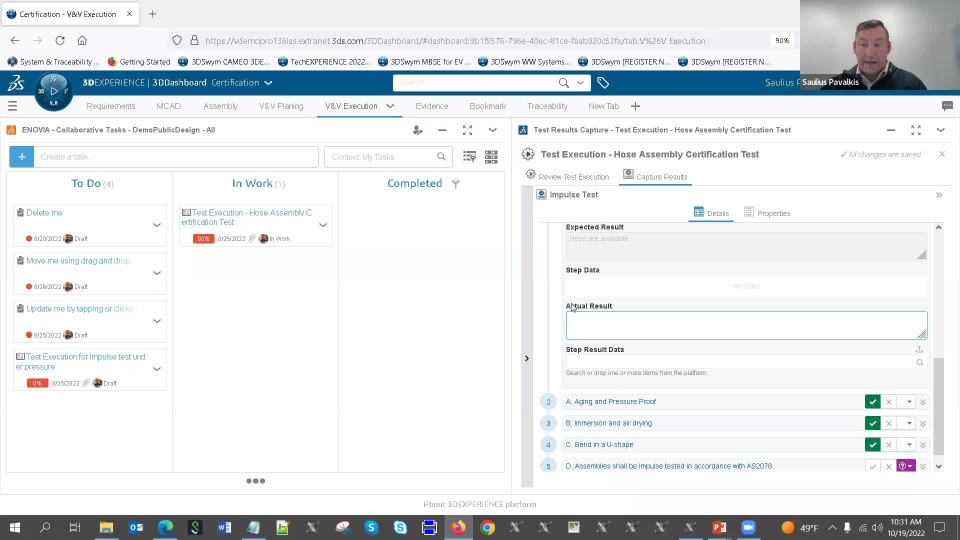The height and width of the screenshot is (540, 960).
Task: Mark Bend in a U-shape step as passed
Action: 872,444
